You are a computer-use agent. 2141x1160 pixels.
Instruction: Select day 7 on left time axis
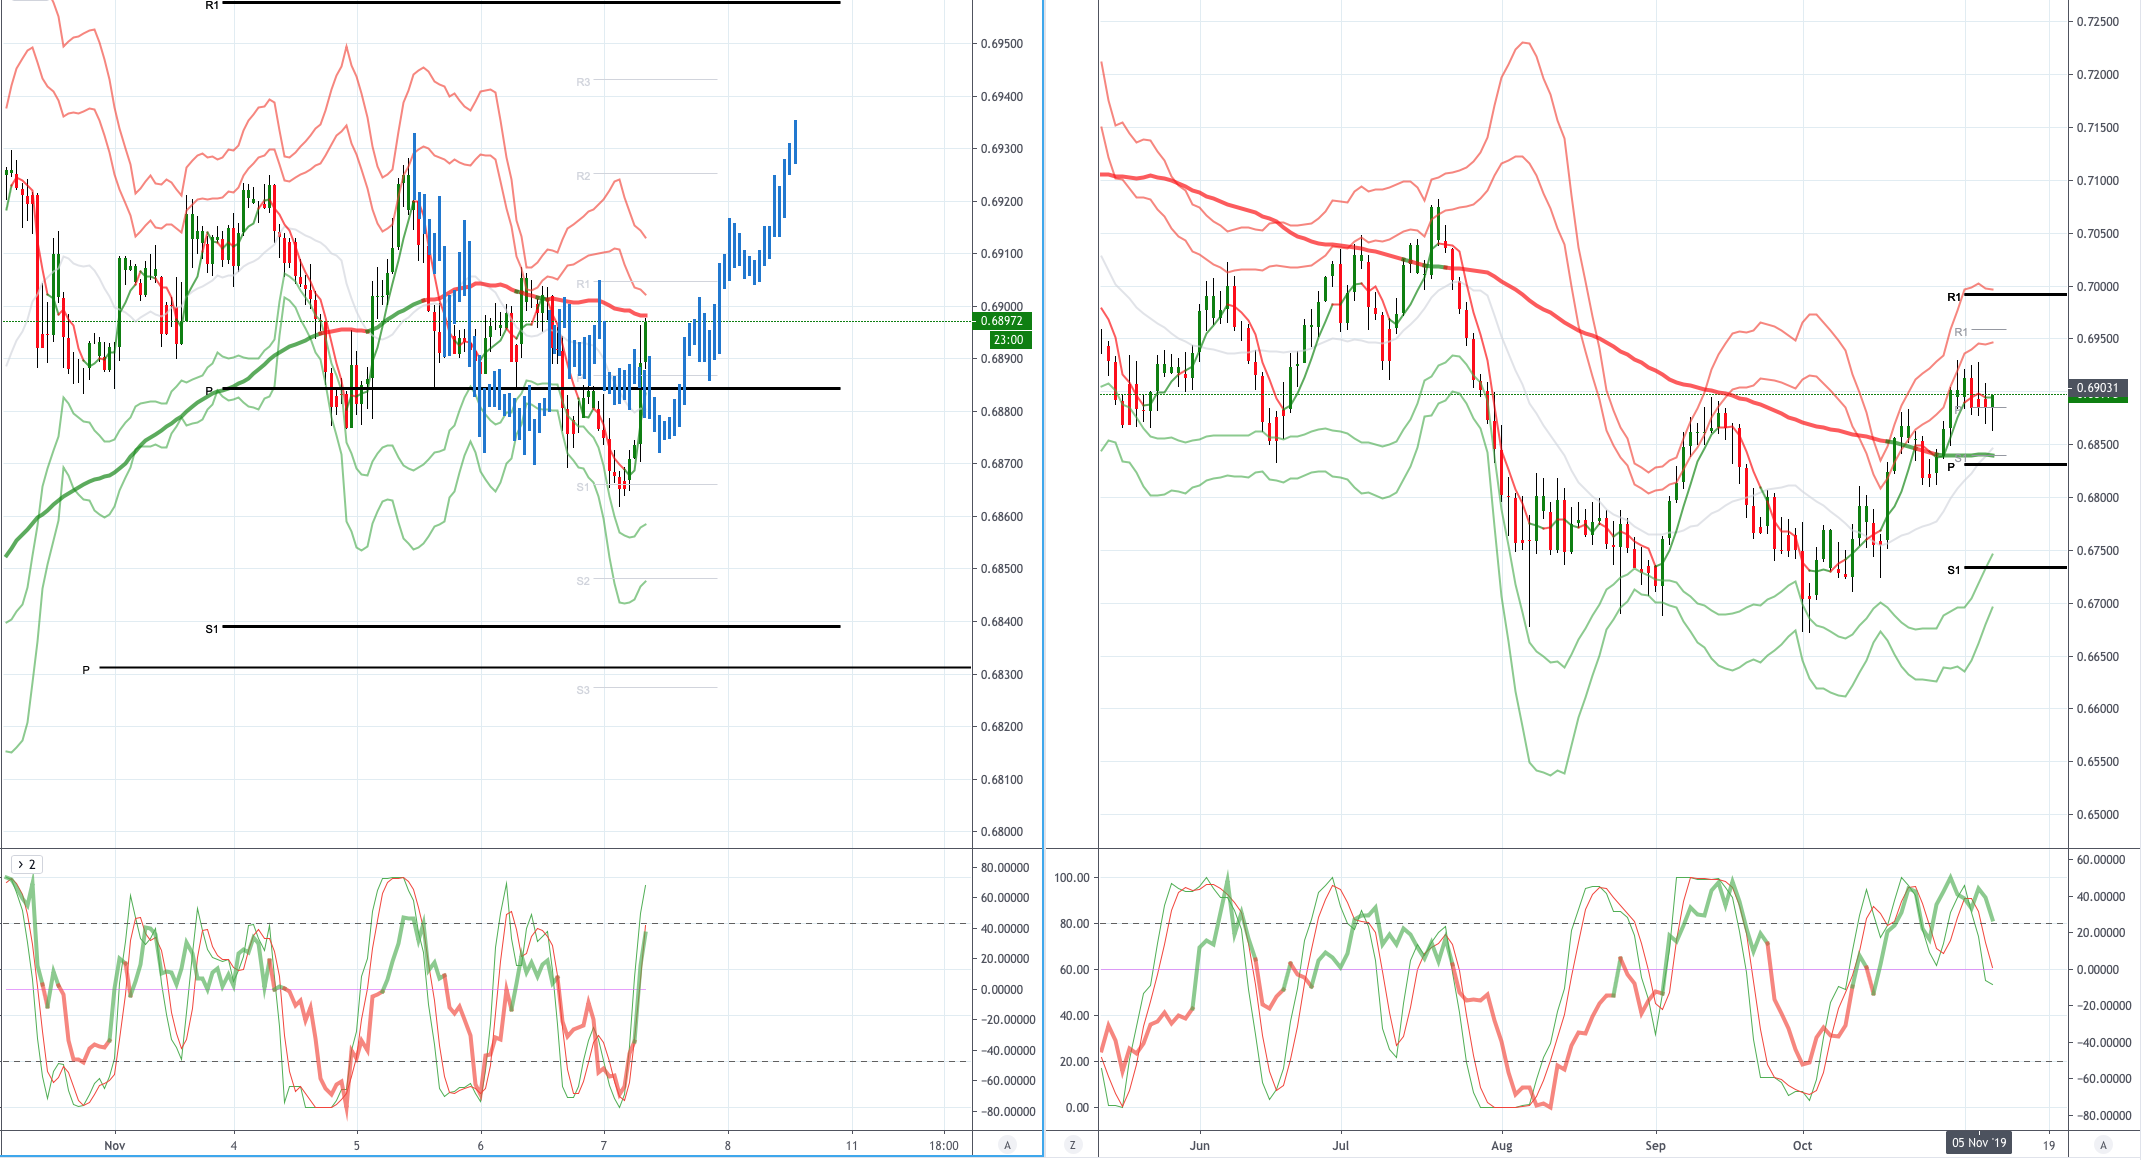tap(604, 1146)
